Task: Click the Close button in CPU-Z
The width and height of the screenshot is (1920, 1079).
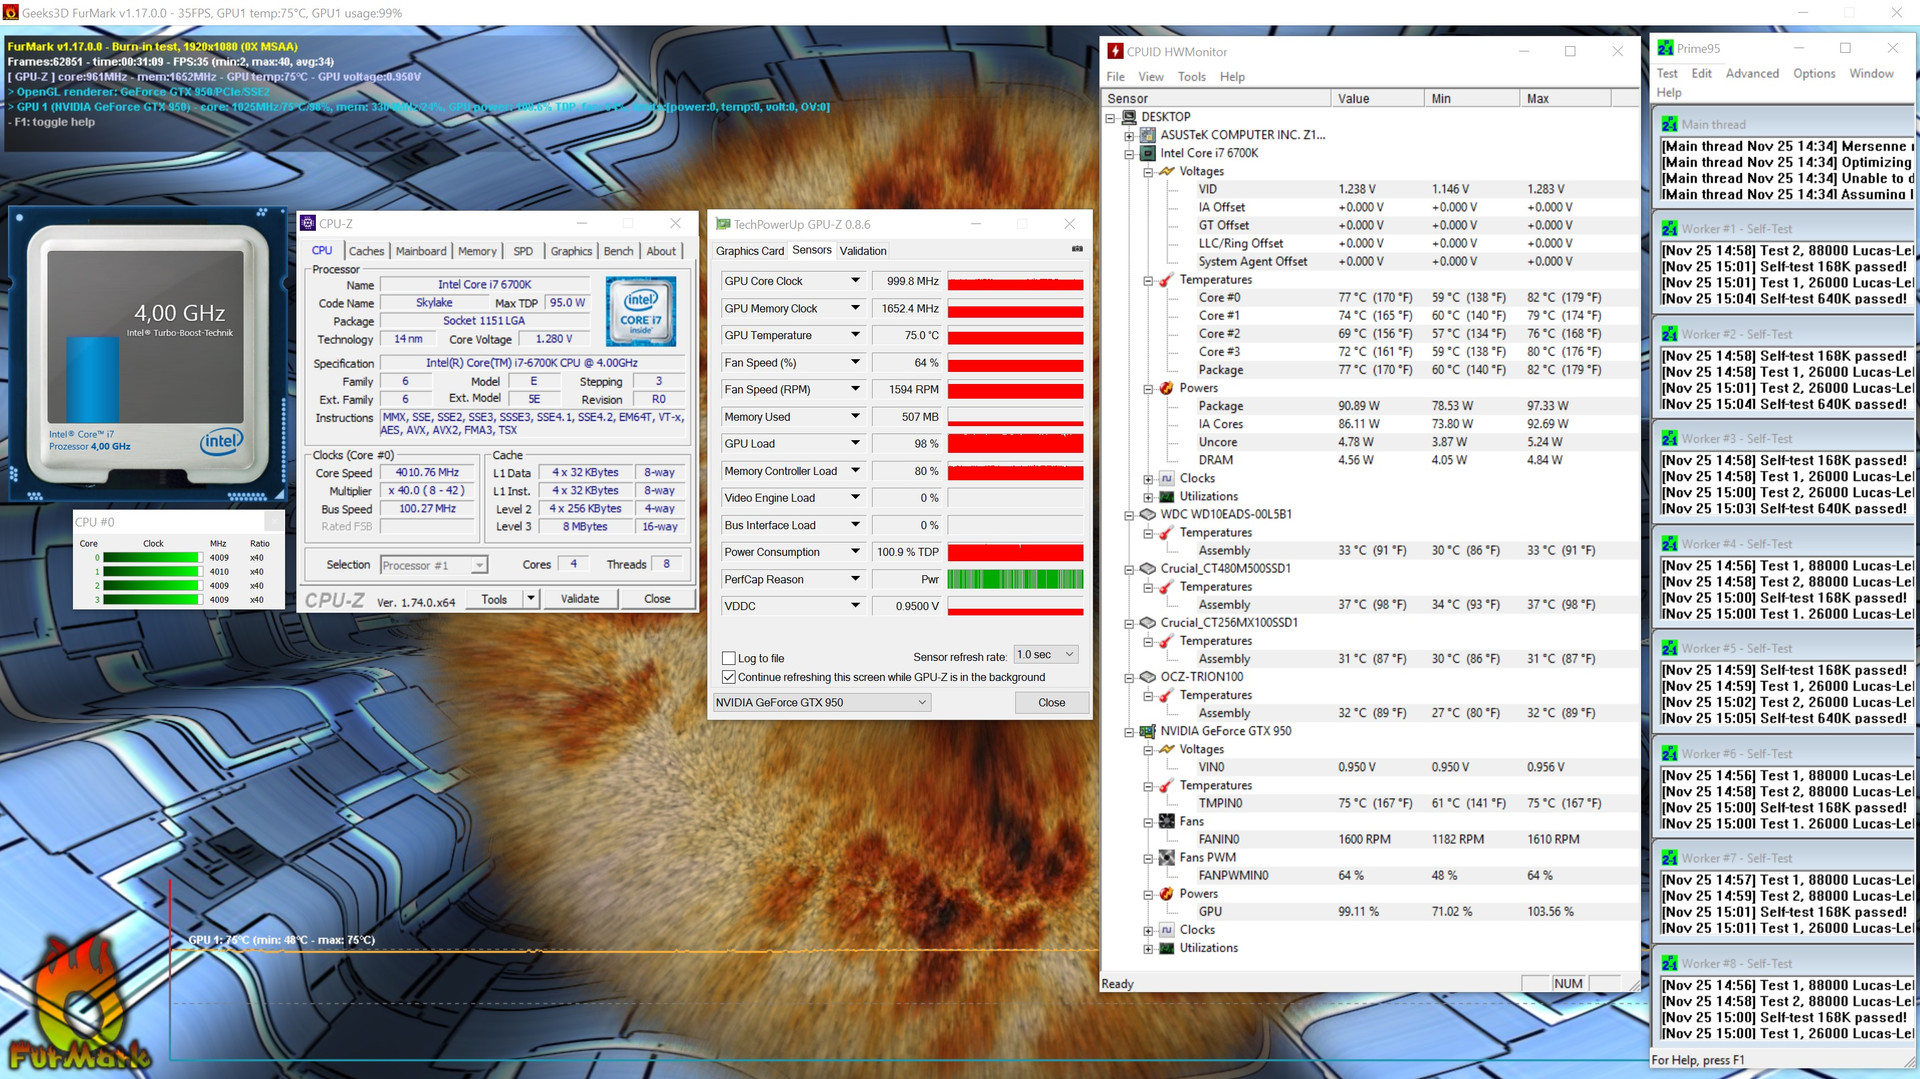Action: point(657,599)
